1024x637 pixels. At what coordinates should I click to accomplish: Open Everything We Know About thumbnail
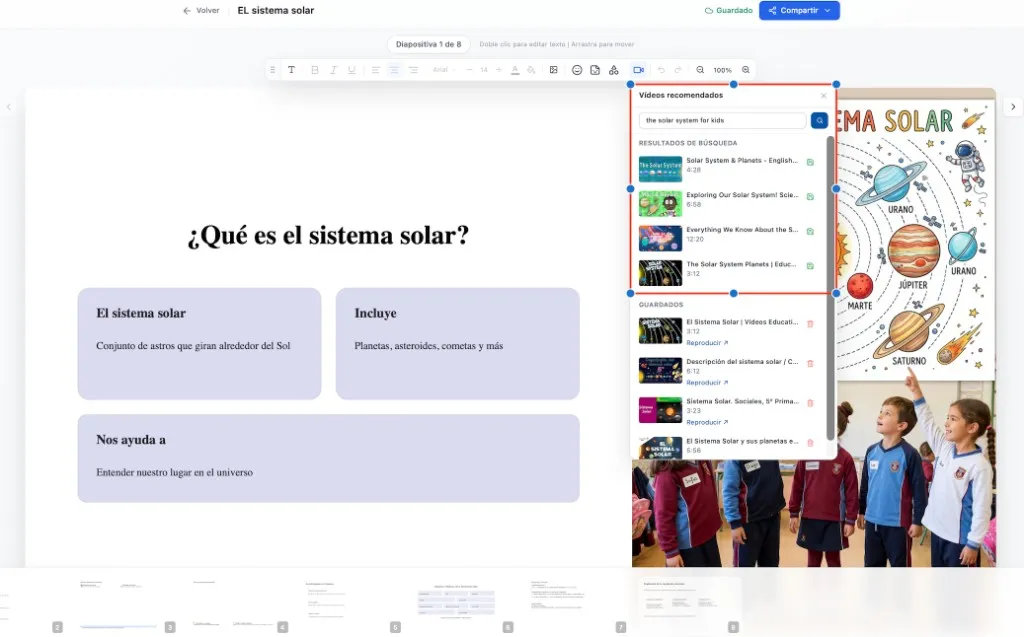(x=660, y=238)
